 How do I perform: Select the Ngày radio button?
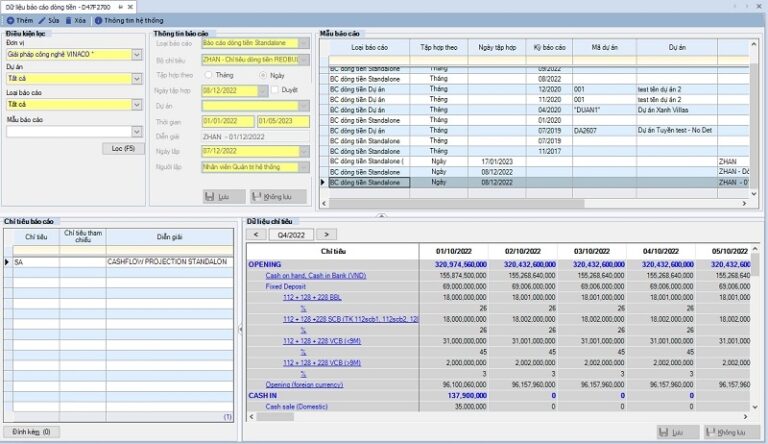pos(263,75)
